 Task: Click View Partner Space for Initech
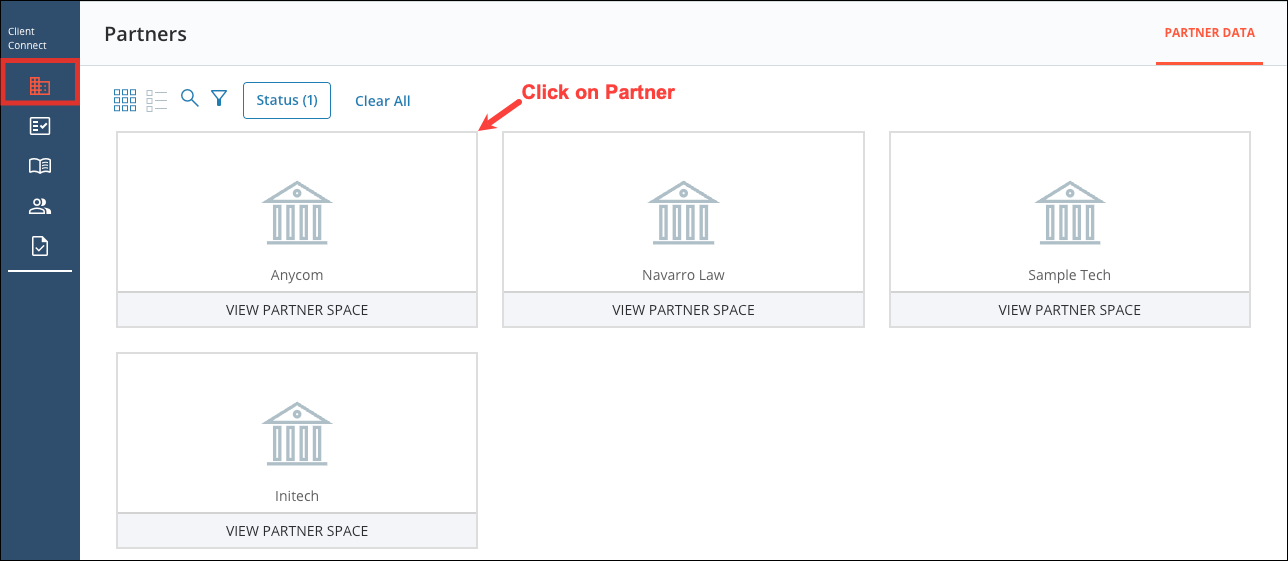pyautogui.click(x=297, y=531)
